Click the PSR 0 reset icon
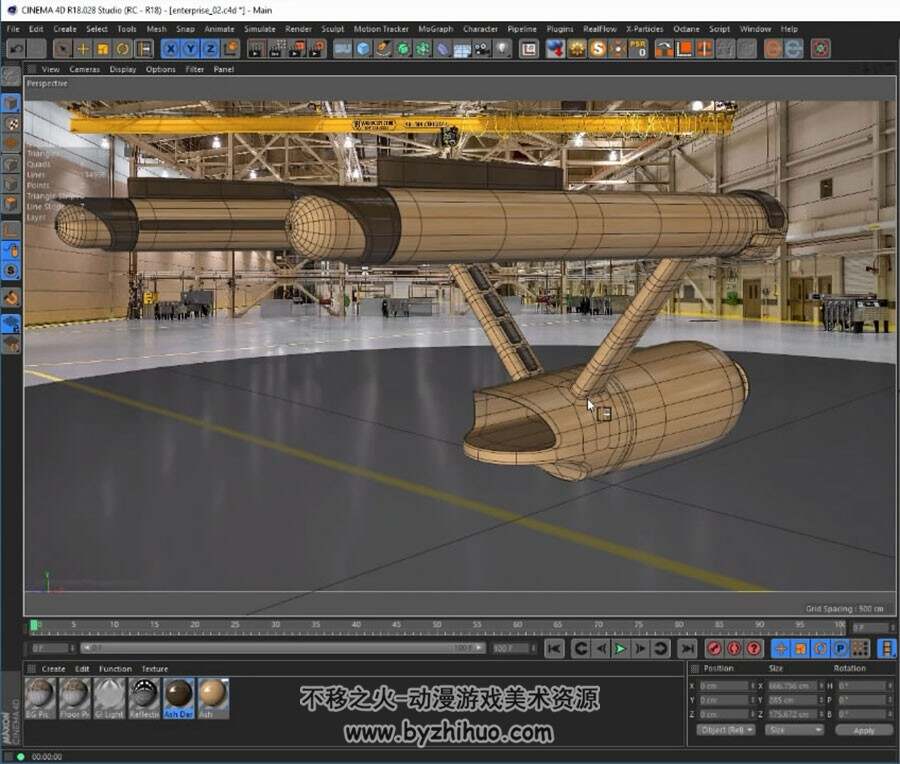This screenshot has width=900, height=764. pos(638,49)
